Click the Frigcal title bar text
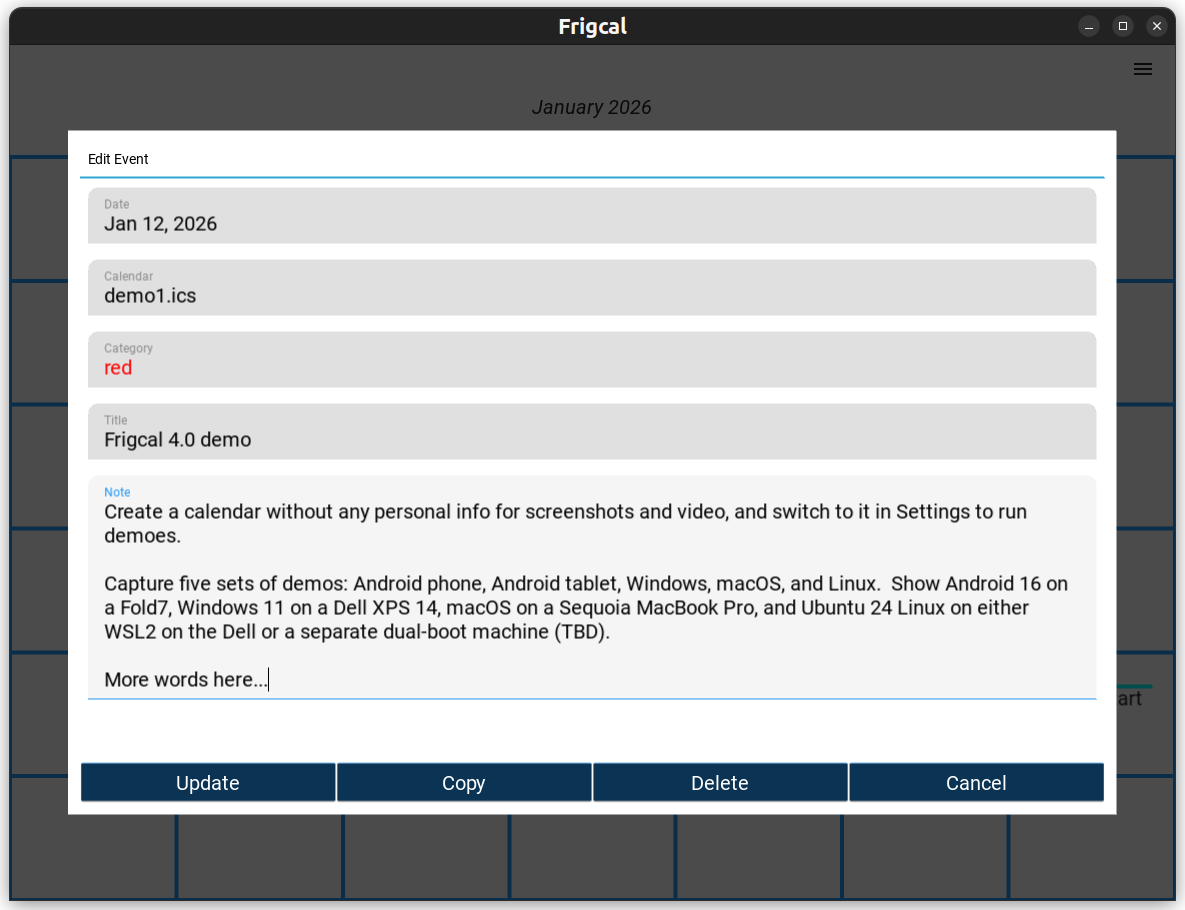1185x910 pixels. pyautogui.click(x=592, y=26)
